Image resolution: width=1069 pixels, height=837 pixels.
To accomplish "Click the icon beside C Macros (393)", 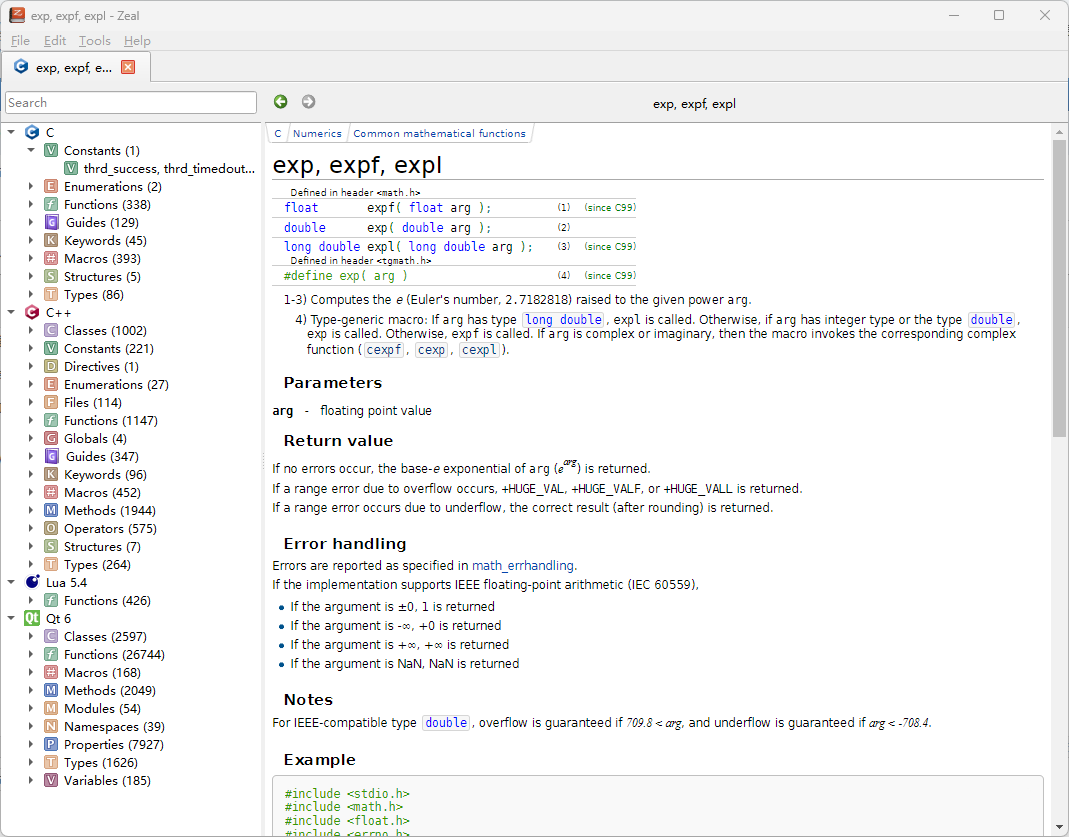I will pyautogui.click(x=51, y=258).
